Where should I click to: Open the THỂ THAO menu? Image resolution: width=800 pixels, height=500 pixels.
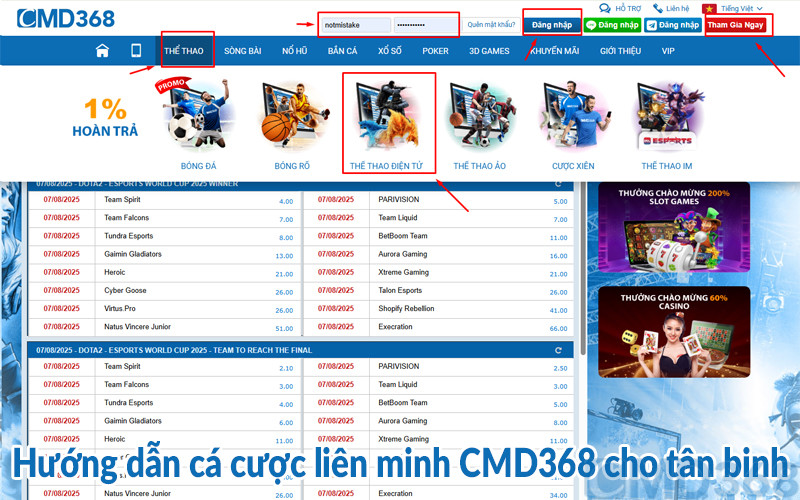tap(184, 51)
